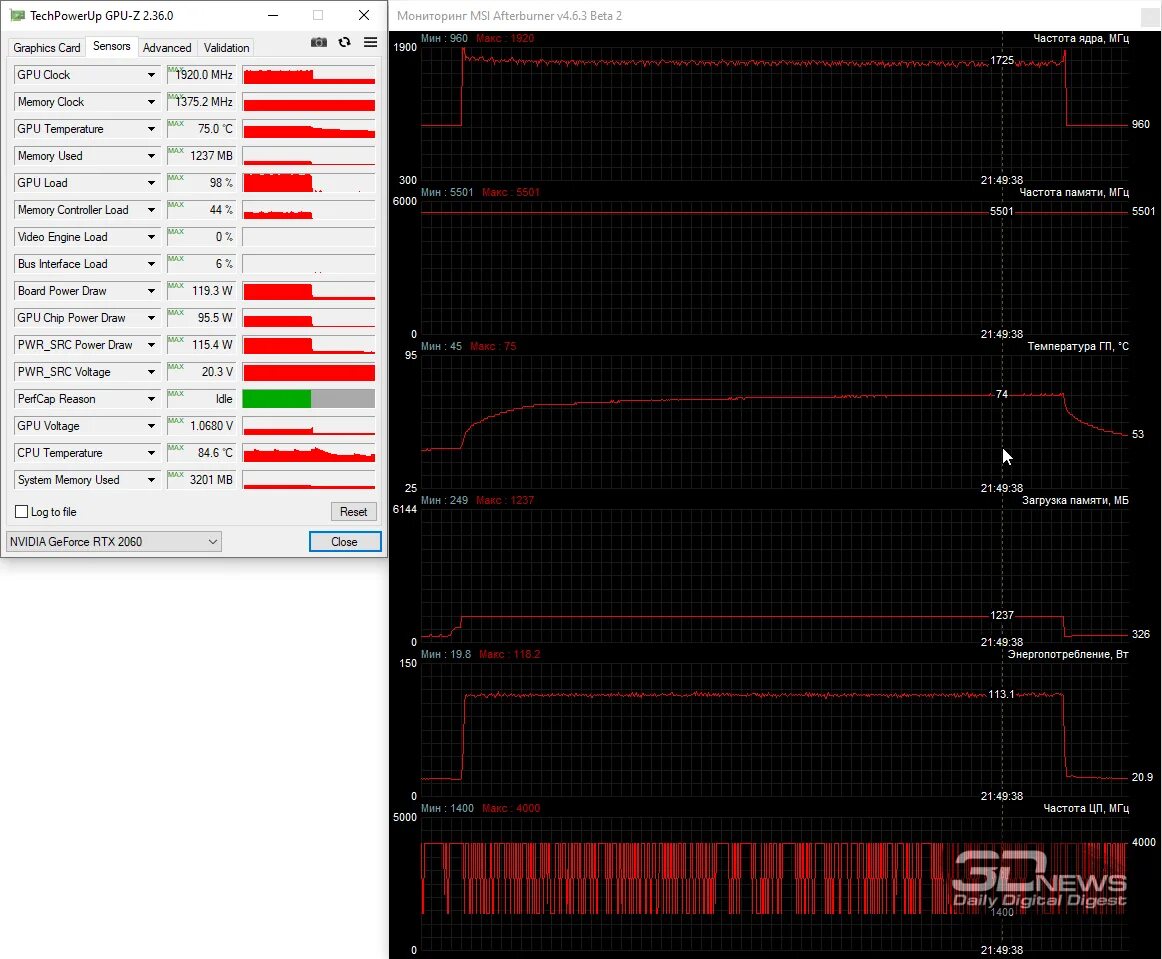Click the CPU Temperature 84.6 °C value
1162x959 pixels.
[201, 454]
